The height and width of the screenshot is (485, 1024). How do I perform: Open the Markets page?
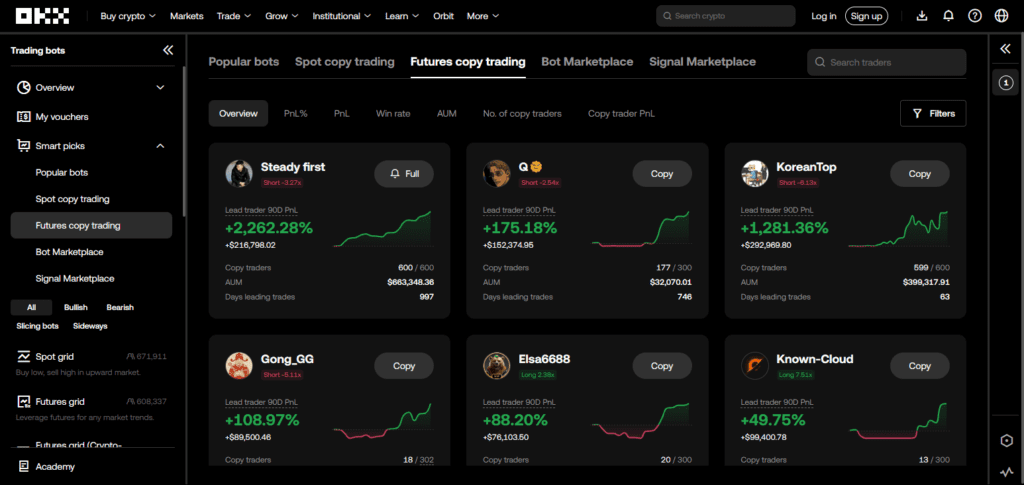click(187, 16)
